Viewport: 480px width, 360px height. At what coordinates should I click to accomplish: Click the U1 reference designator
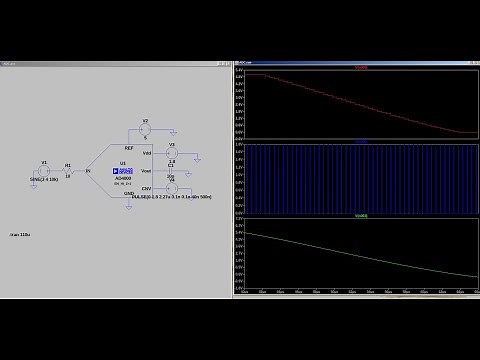pyautogui.click(x=123, y=163)
